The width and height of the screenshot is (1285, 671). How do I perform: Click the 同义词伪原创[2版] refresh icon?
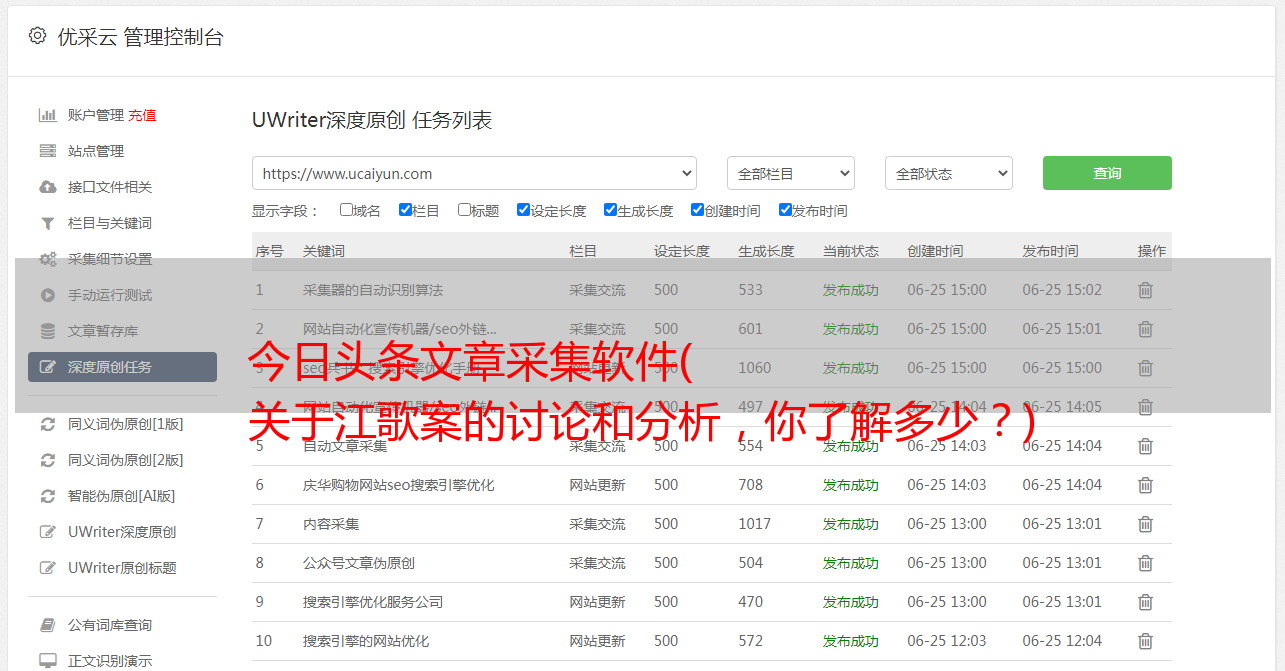click(x=47, y=460)
